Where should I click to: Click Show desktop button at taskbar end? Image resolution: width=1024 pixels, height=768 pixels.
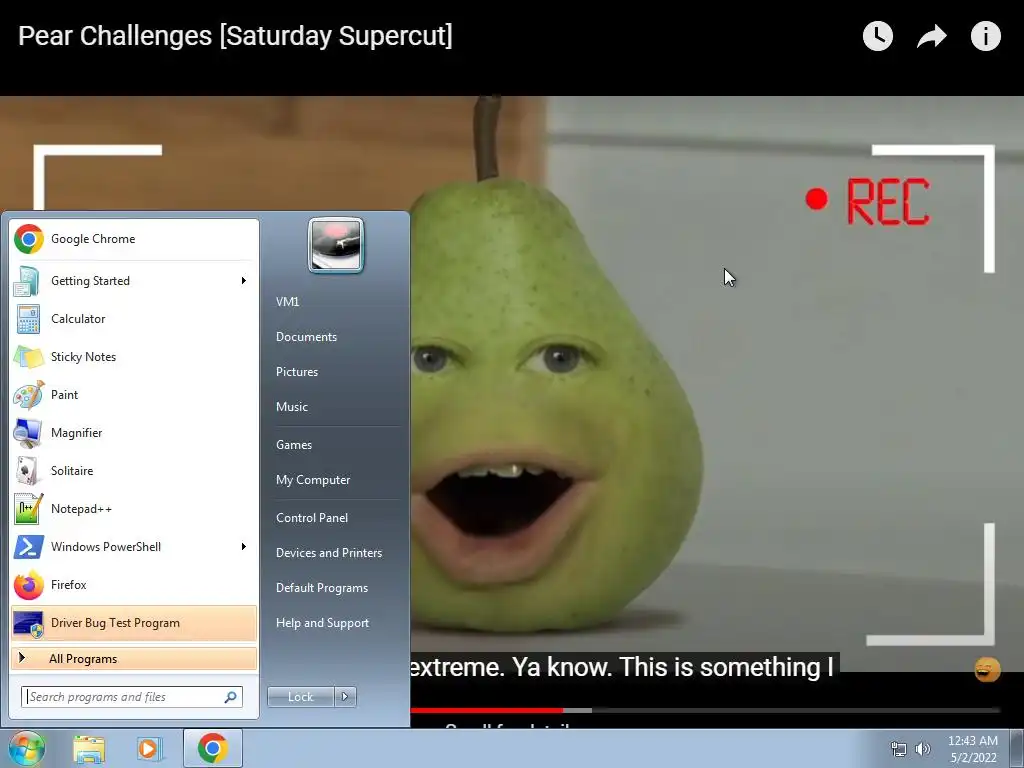coord(1017,748)
